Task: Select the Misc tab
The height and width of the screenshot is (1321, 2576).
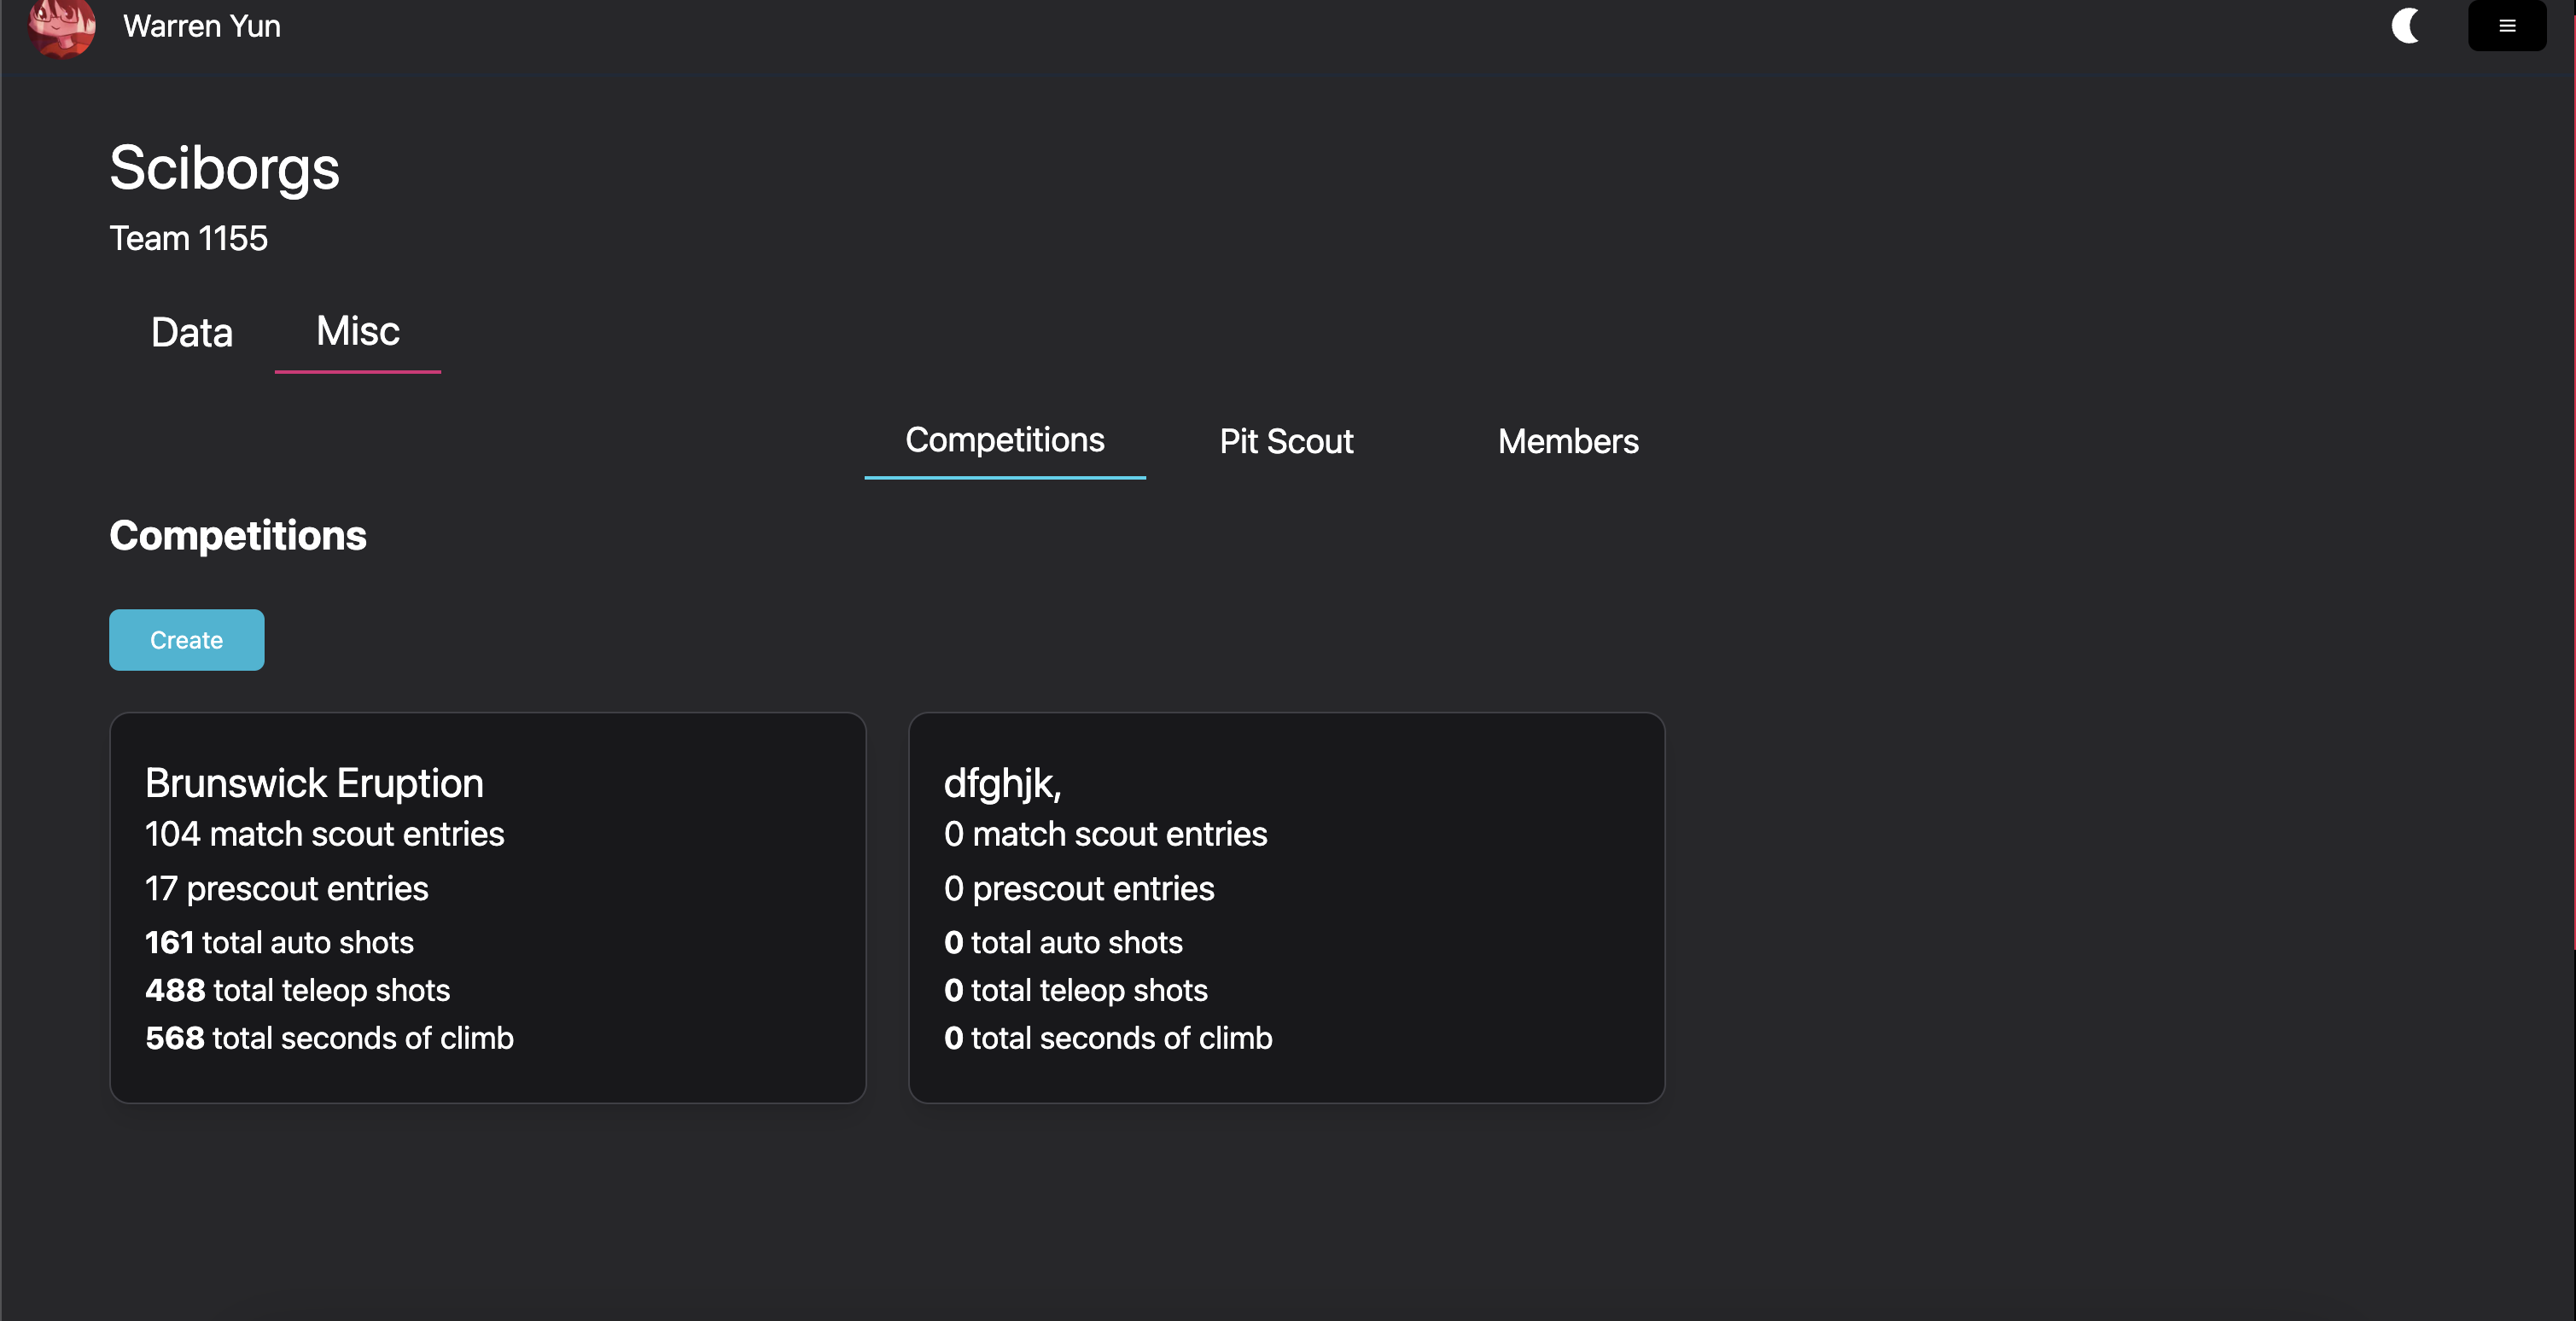Action: (358, 331)
